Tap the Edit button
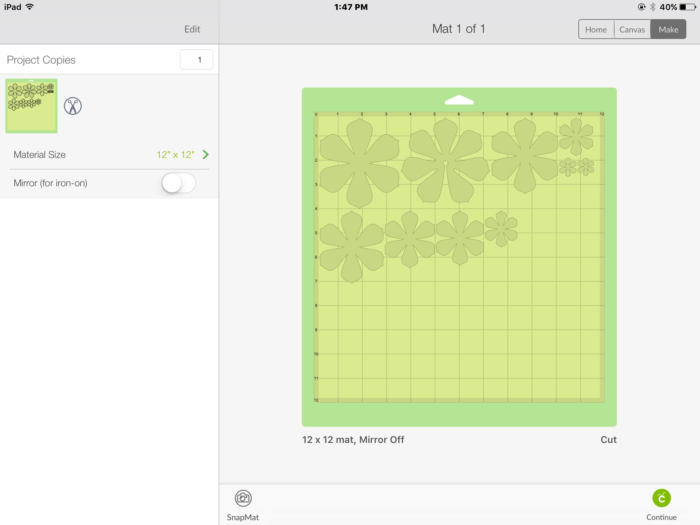Viewport: 700px width, 525px height. [x=192, y=29]
